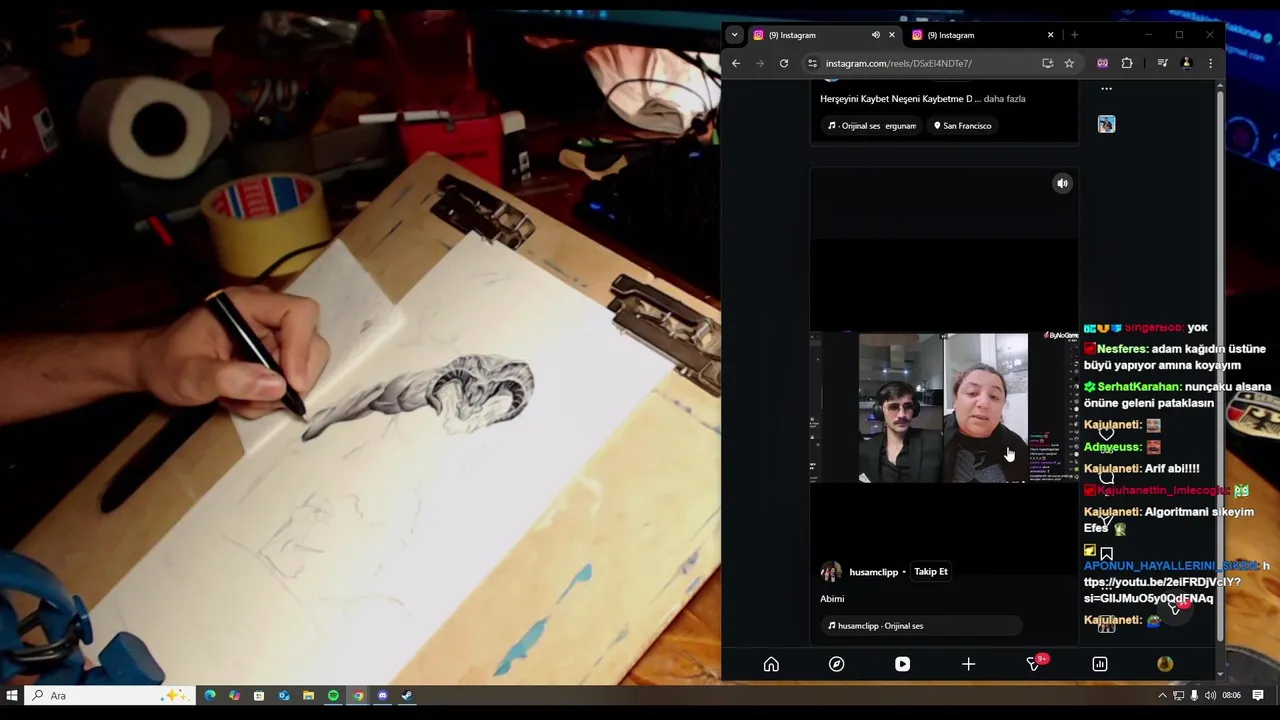This screenshot has width=1280, height=720.
Task: Open the volume control in the system tray
Action: click(x=1210, y=695)
